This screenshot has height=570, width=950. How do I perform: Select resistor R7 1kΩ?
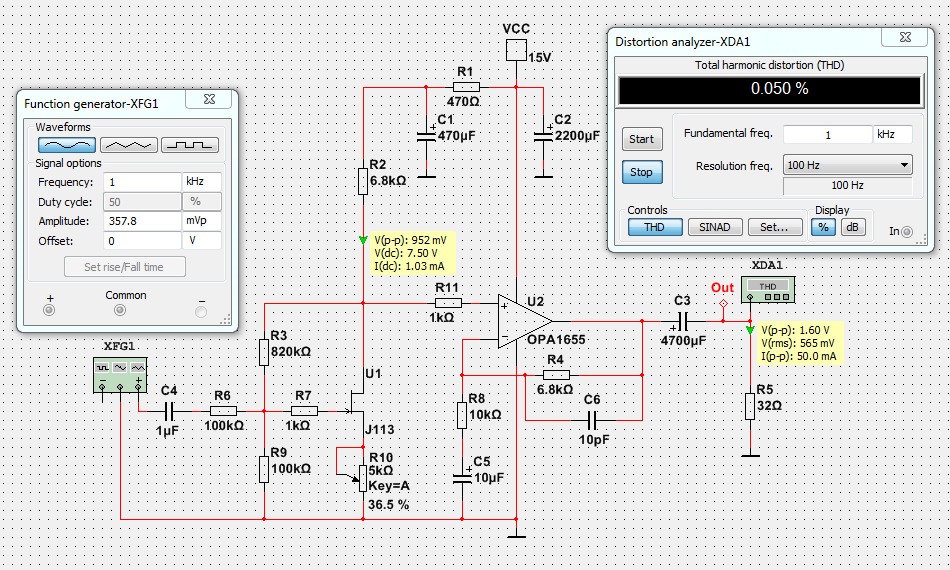(304, 411)
